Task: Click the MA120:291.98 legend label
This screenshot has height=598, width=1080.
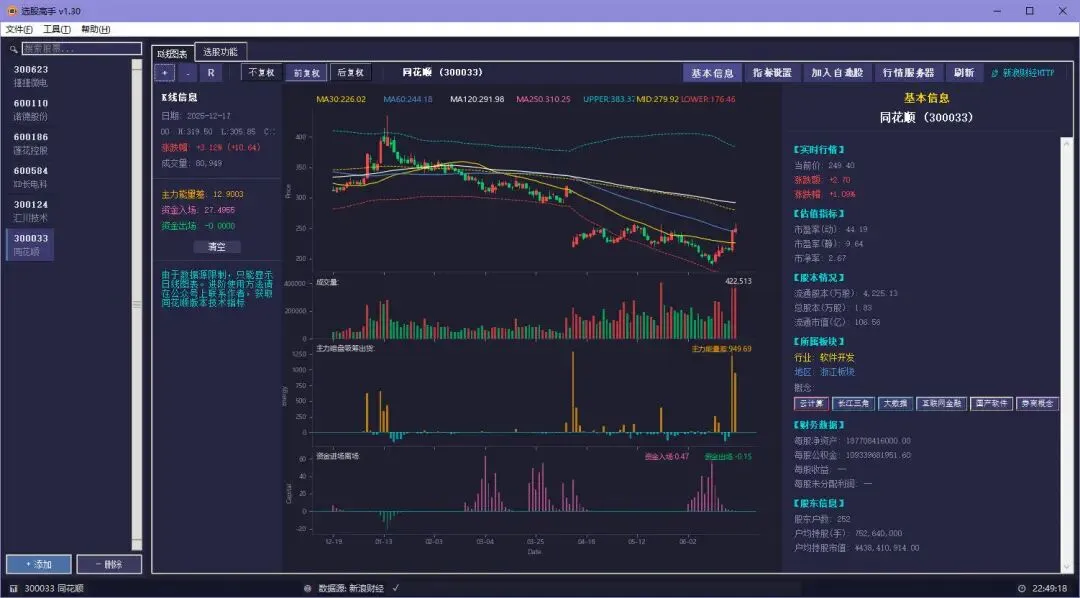Action: point(477,99)
